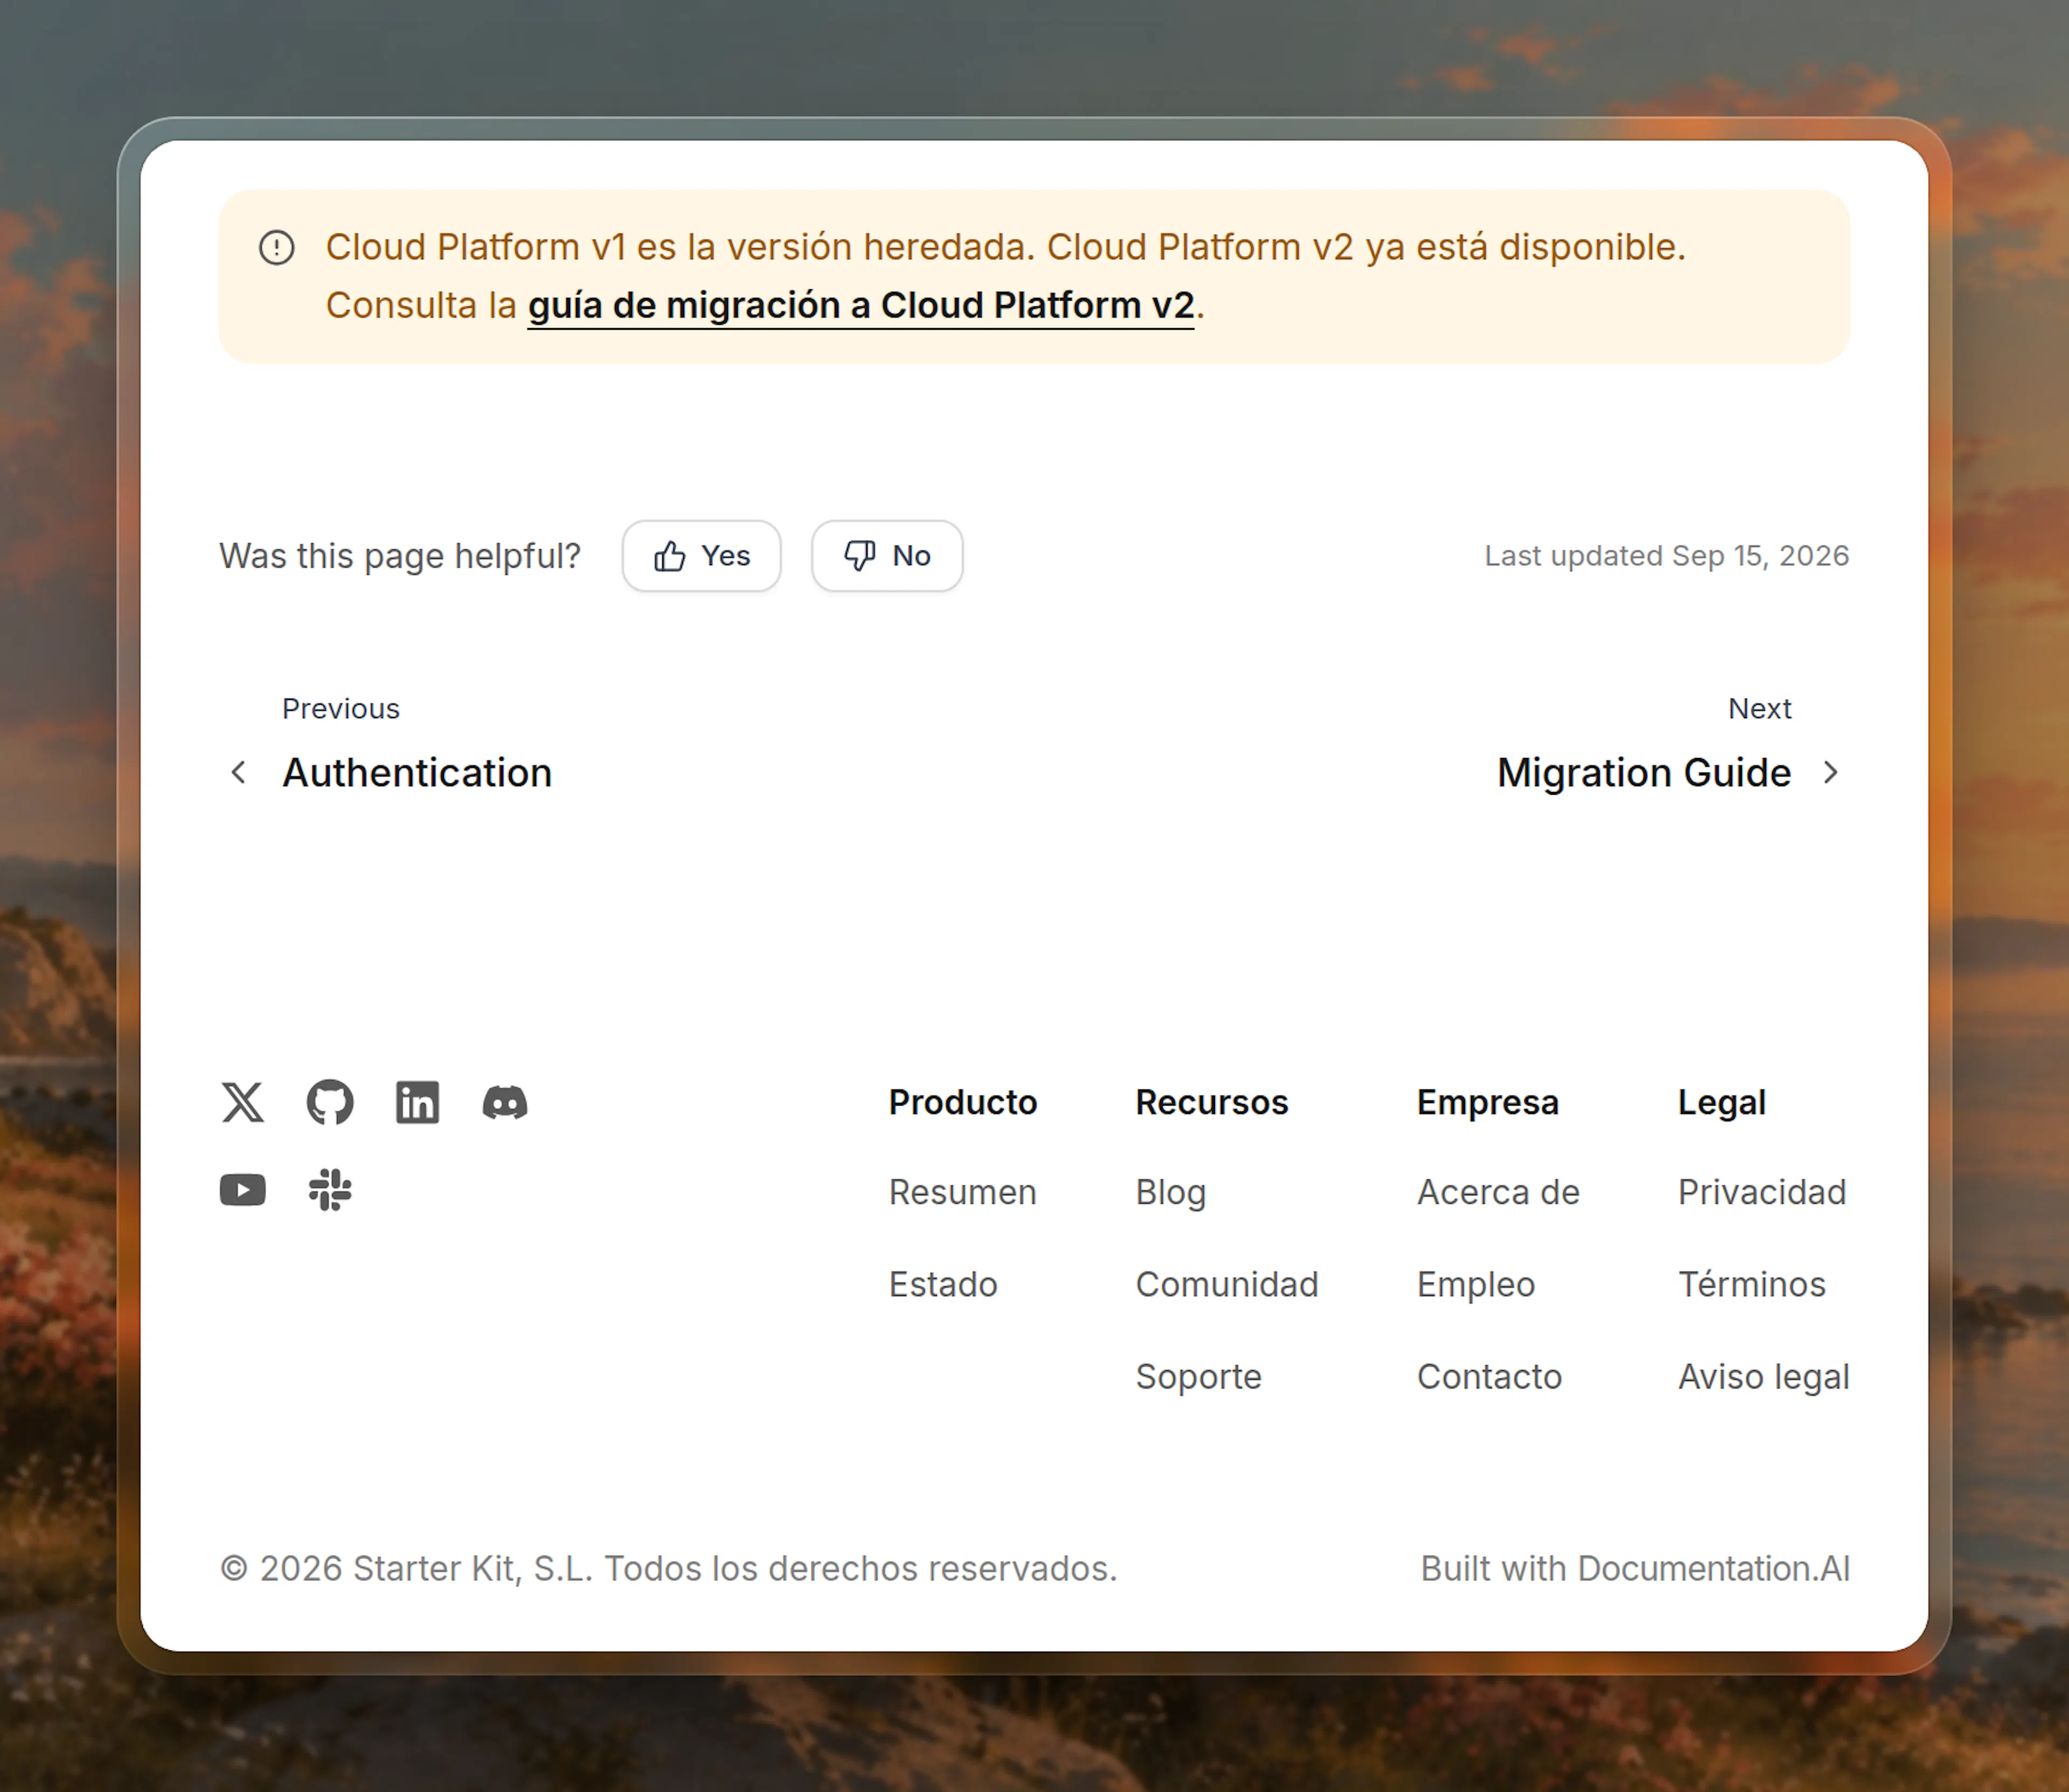2069x1792 pixels.
Task: Click the Empresa column heading
Action: tap(1487, 1102)
